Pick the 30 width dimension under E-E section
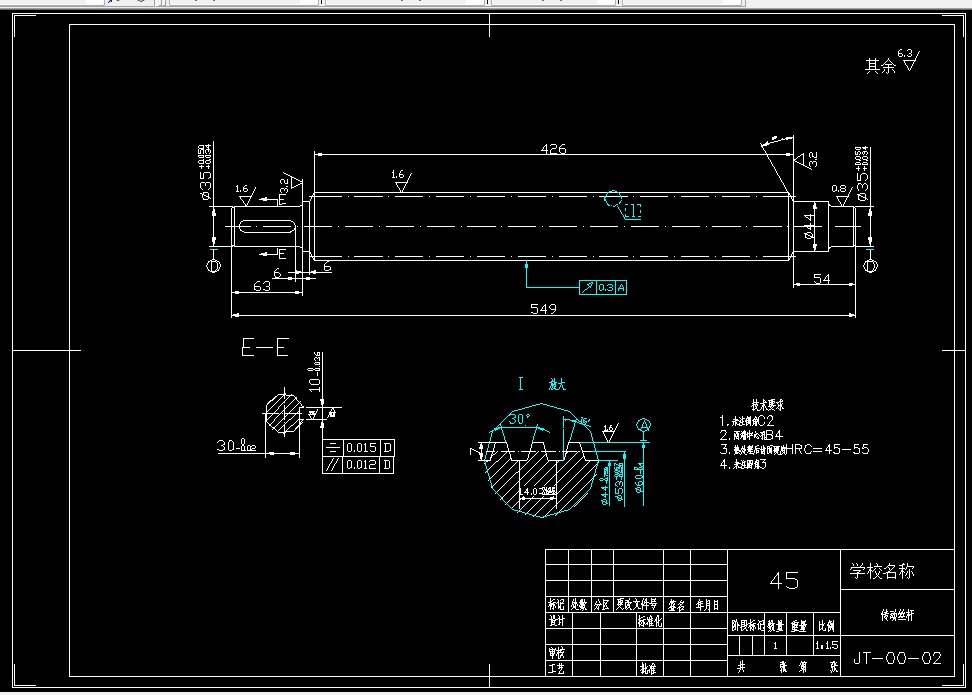This screenshot has height=695, width=972. click(x=236, y=446)
